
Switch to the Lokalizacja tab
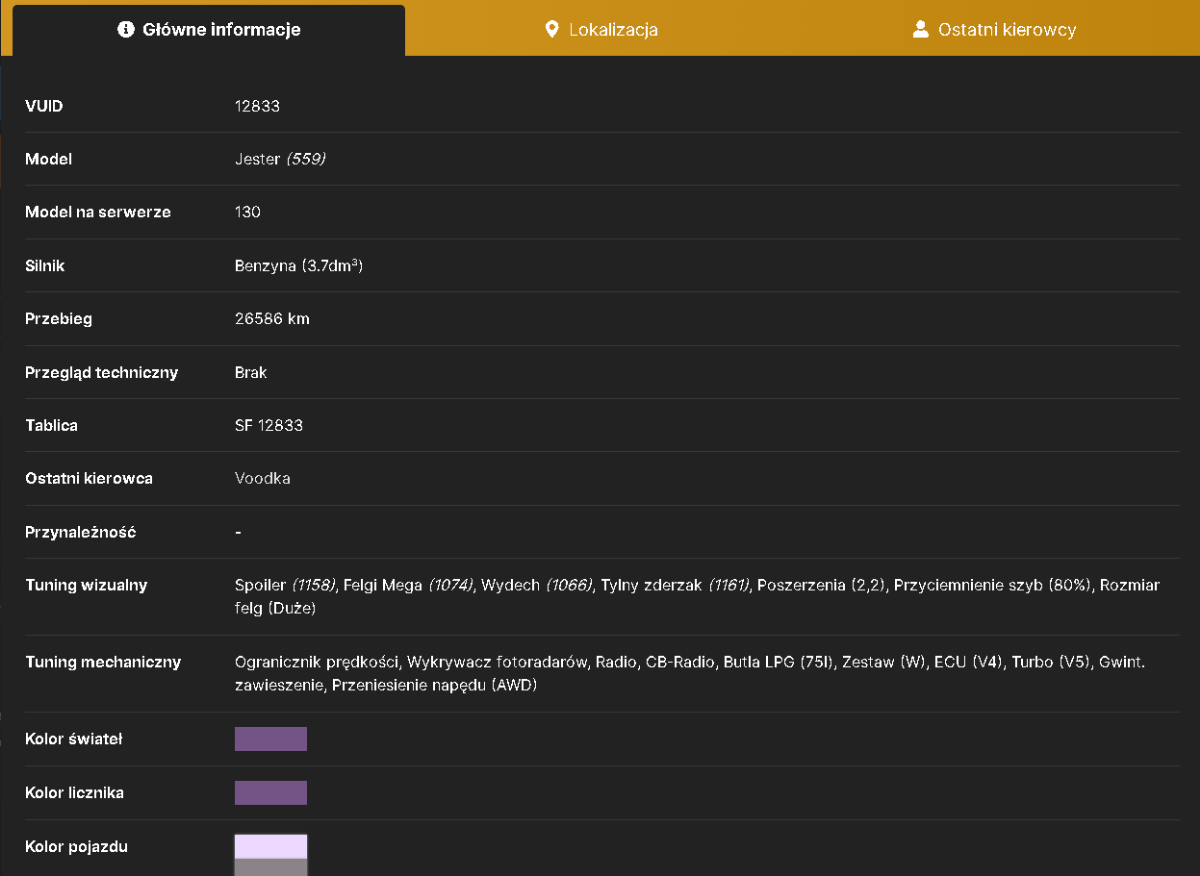coord(601,29)
